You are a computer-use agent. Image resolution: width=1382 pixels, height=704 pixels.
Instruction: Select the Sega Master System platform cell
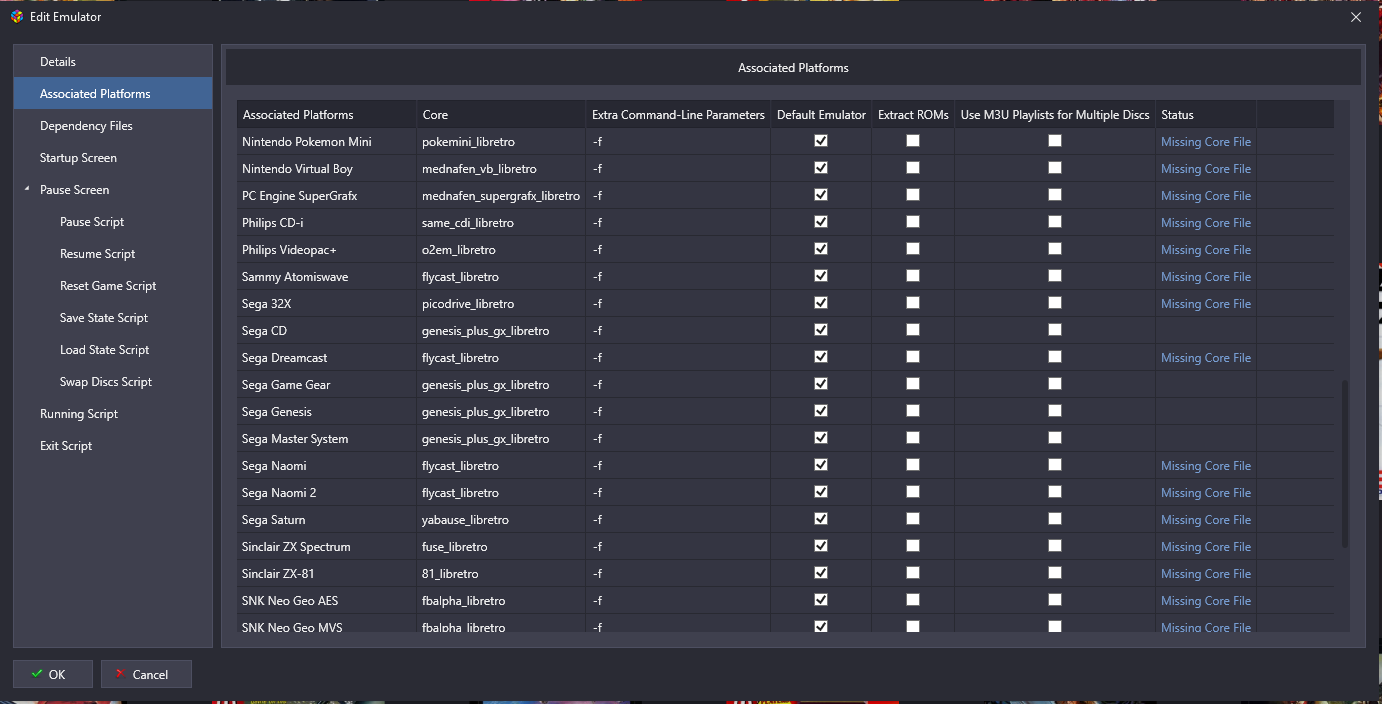(x=327, y=439)
